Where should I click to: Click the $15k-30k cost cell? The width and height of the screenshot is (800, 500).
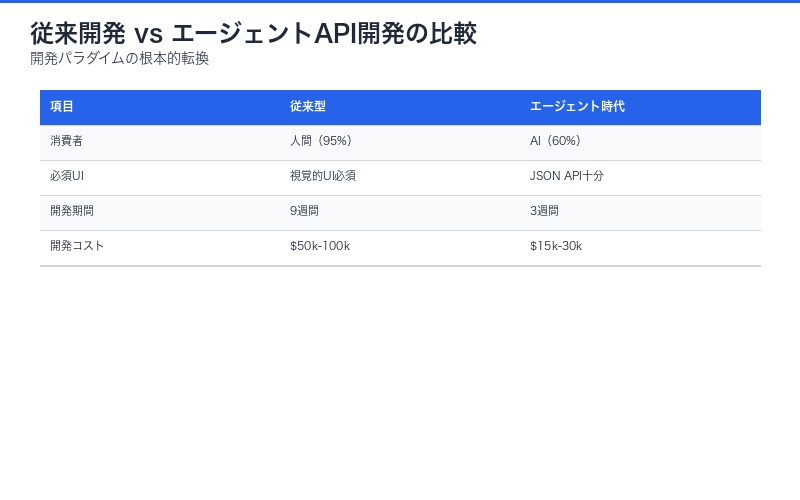[556, 246]
